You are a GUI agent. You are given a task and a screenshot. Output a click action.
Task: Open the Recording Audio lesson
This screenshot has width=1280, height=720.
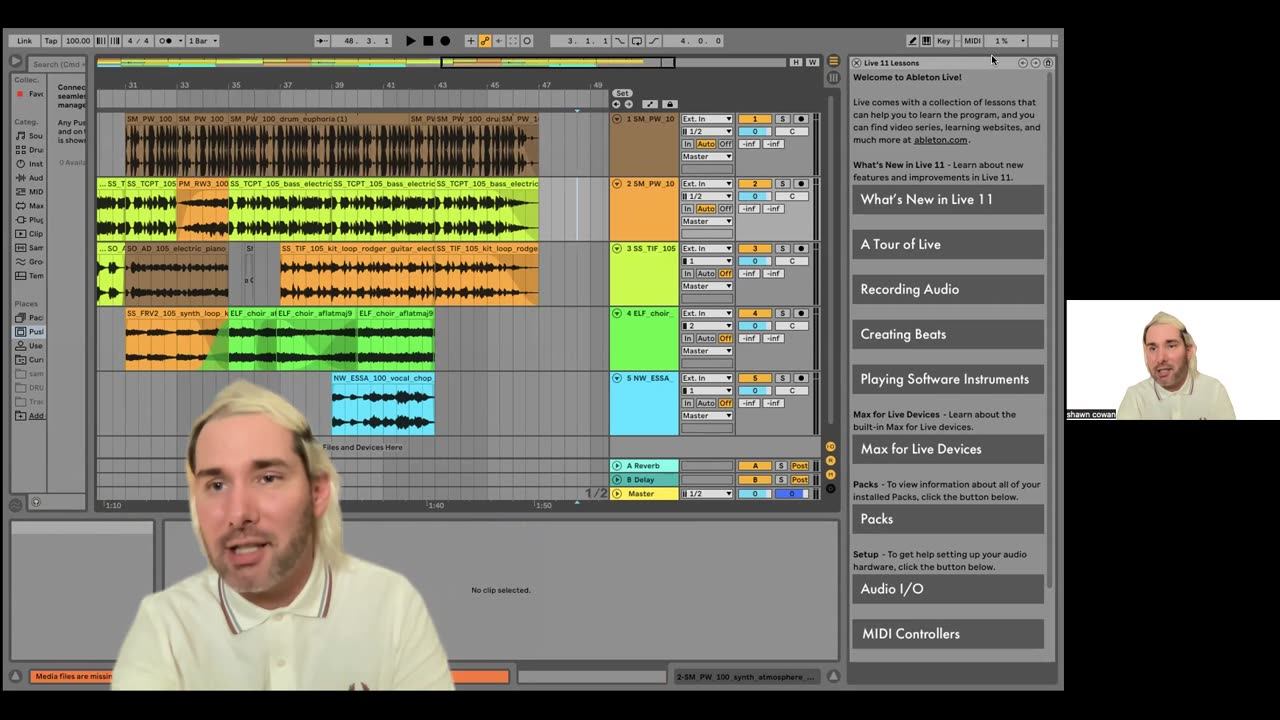948,289
